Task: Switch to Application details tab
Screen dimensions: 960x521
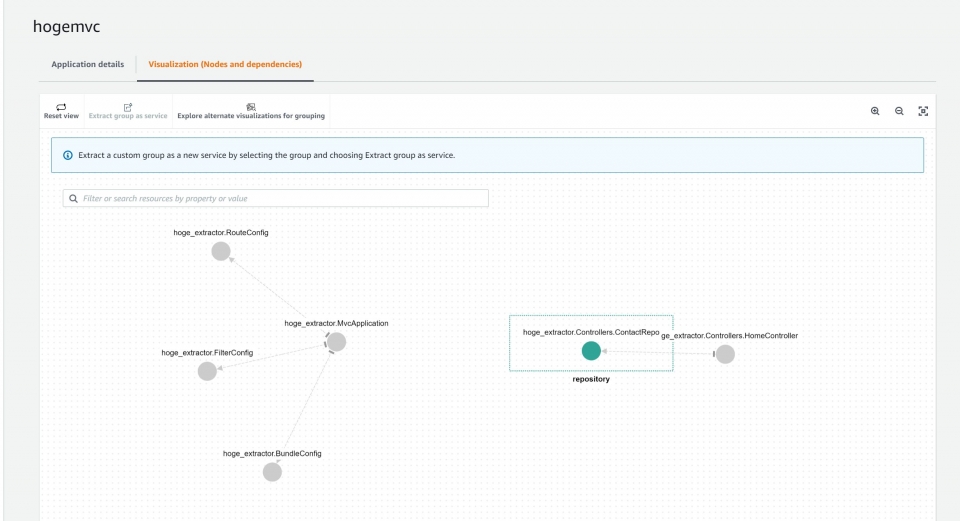Action: (x=88, y=64)
